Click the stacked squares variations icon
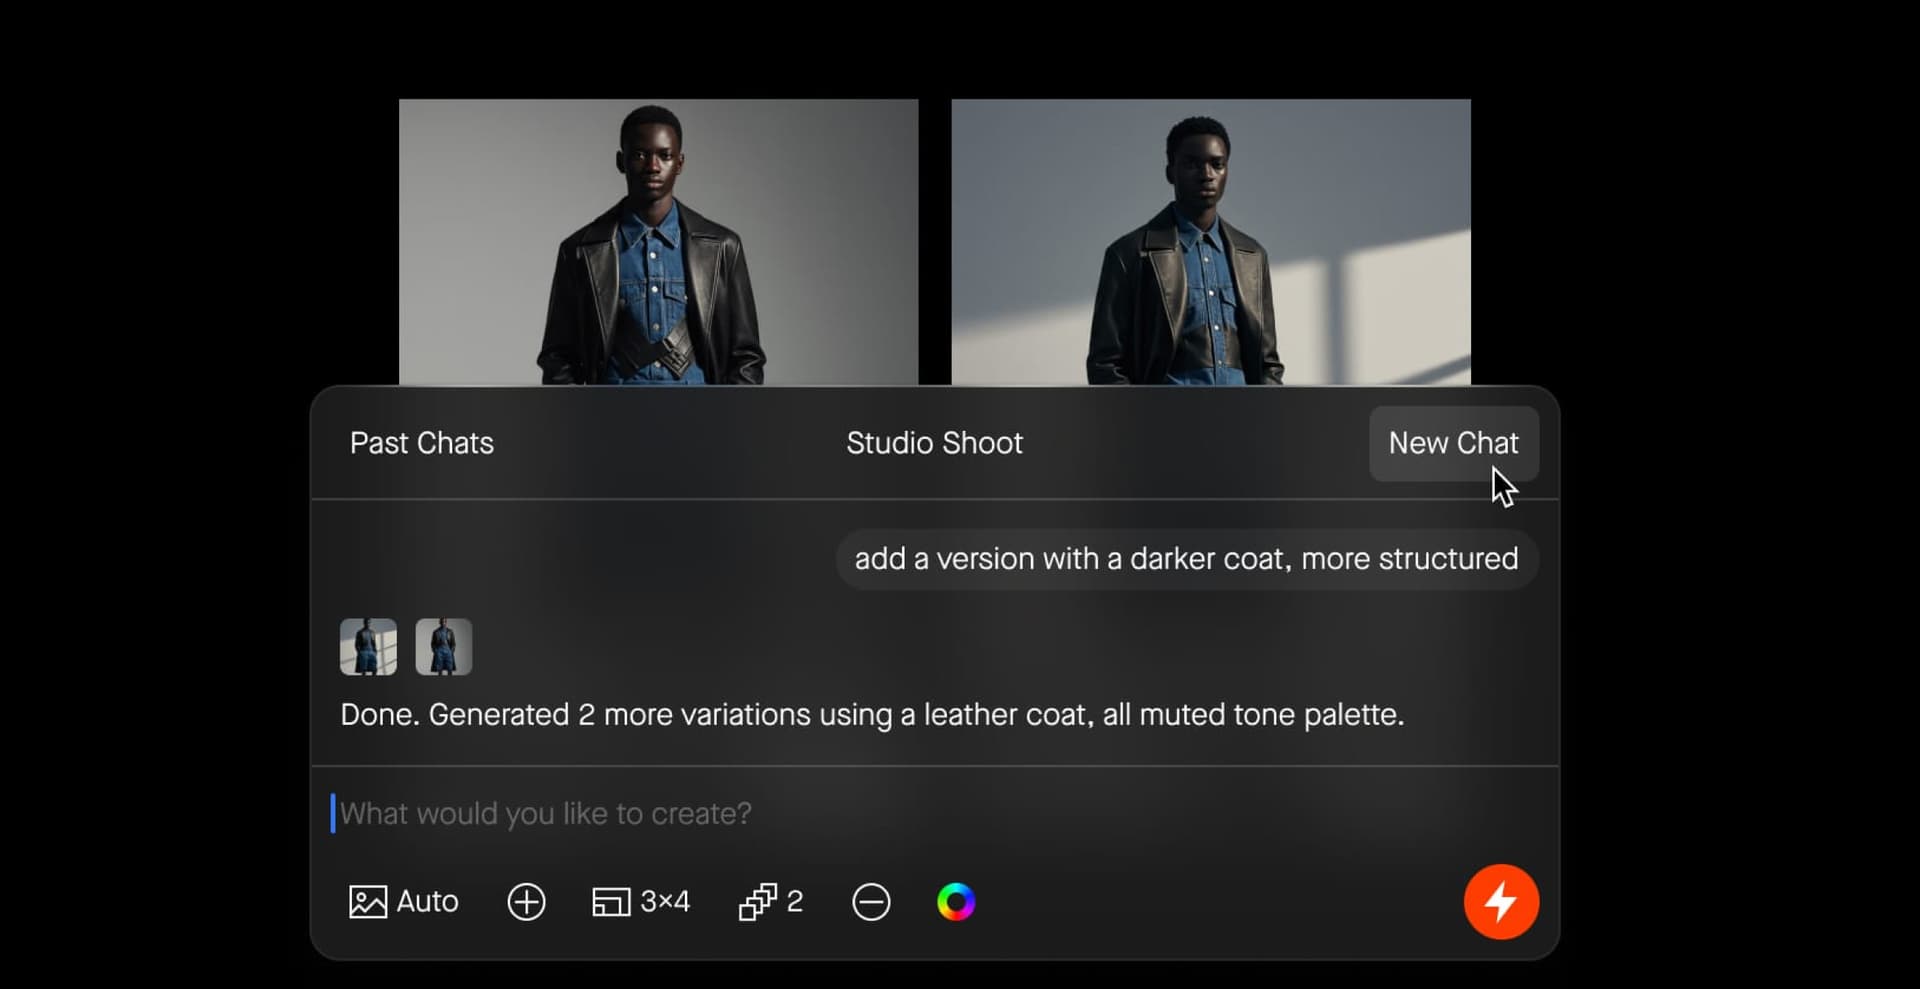Screen dimensions: 1920x989 pyautogui.click(x=757, y=902)
